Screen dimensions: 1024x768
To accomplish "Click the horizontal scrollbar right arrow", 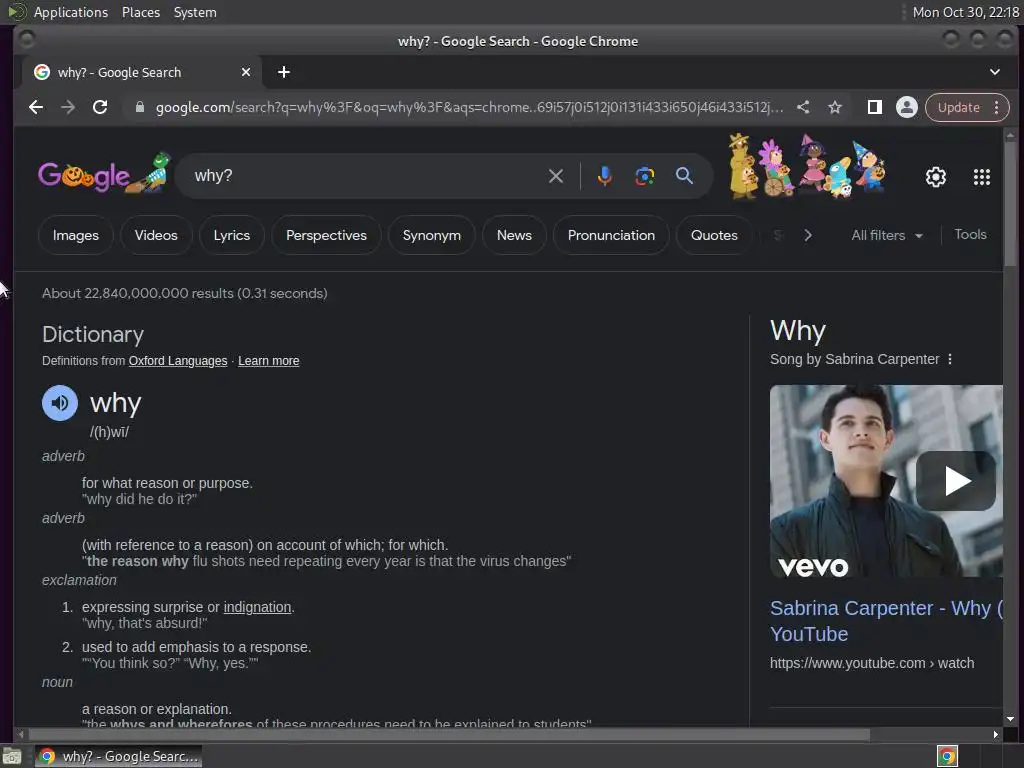I will tap(995, 735).
